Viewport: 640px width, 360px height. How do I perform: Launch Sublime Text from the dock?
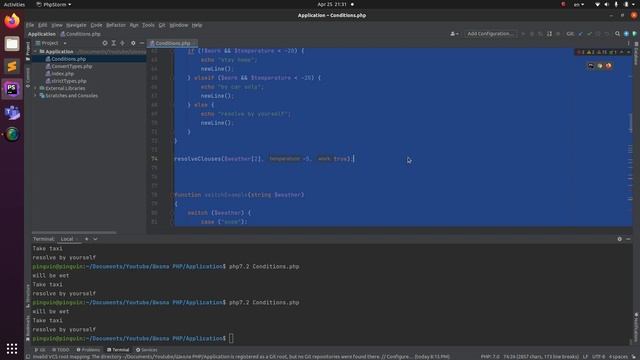click(x=12, y=66)
